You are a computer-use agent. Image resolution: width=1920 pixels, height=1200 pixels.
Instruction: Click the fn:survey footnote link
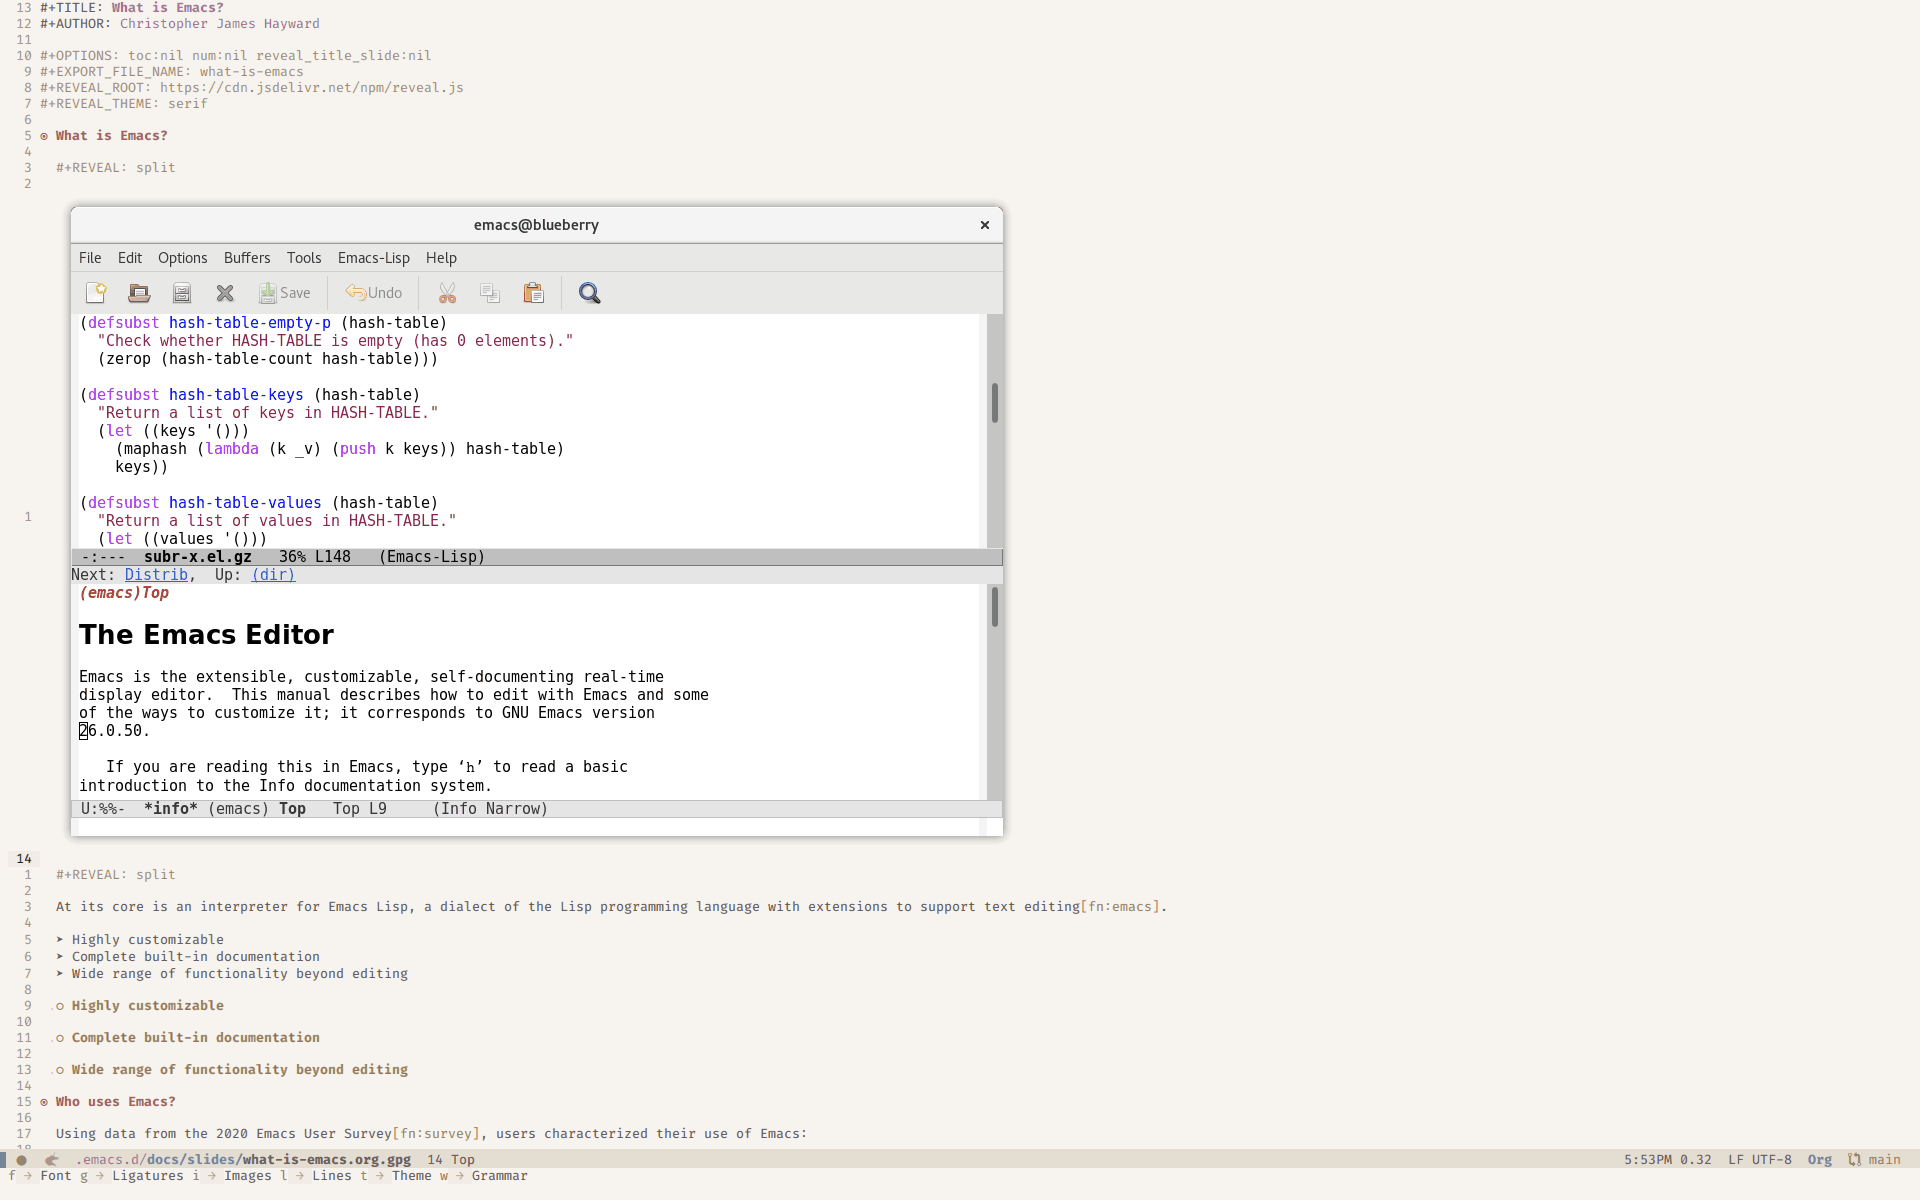click(x=434, y=1134)
